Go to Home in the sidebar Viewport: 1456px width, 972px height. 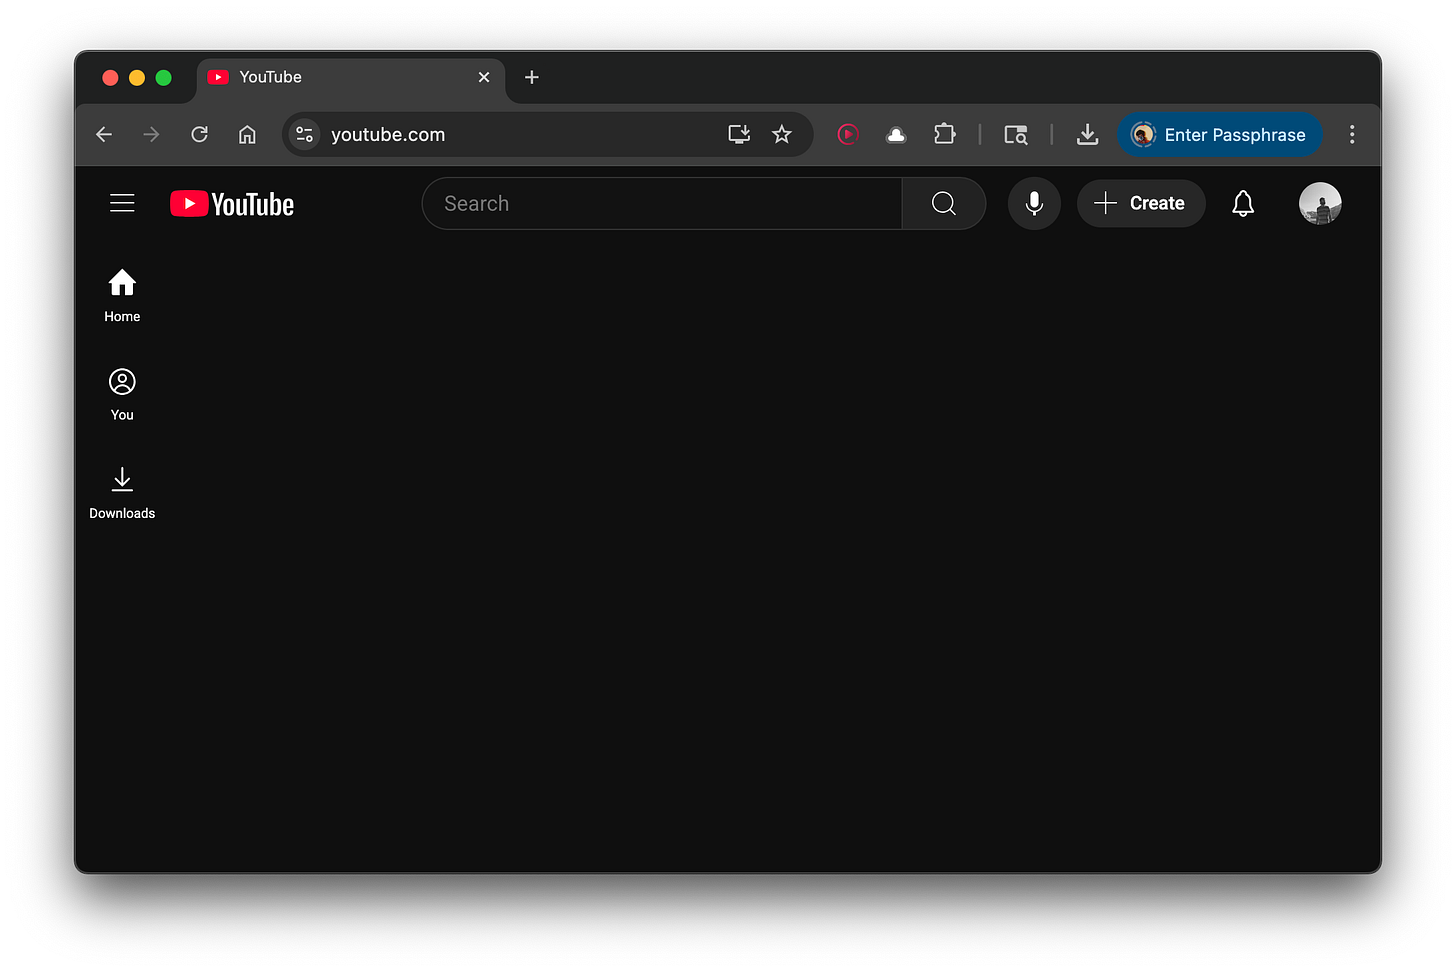[x=122, y=296]
